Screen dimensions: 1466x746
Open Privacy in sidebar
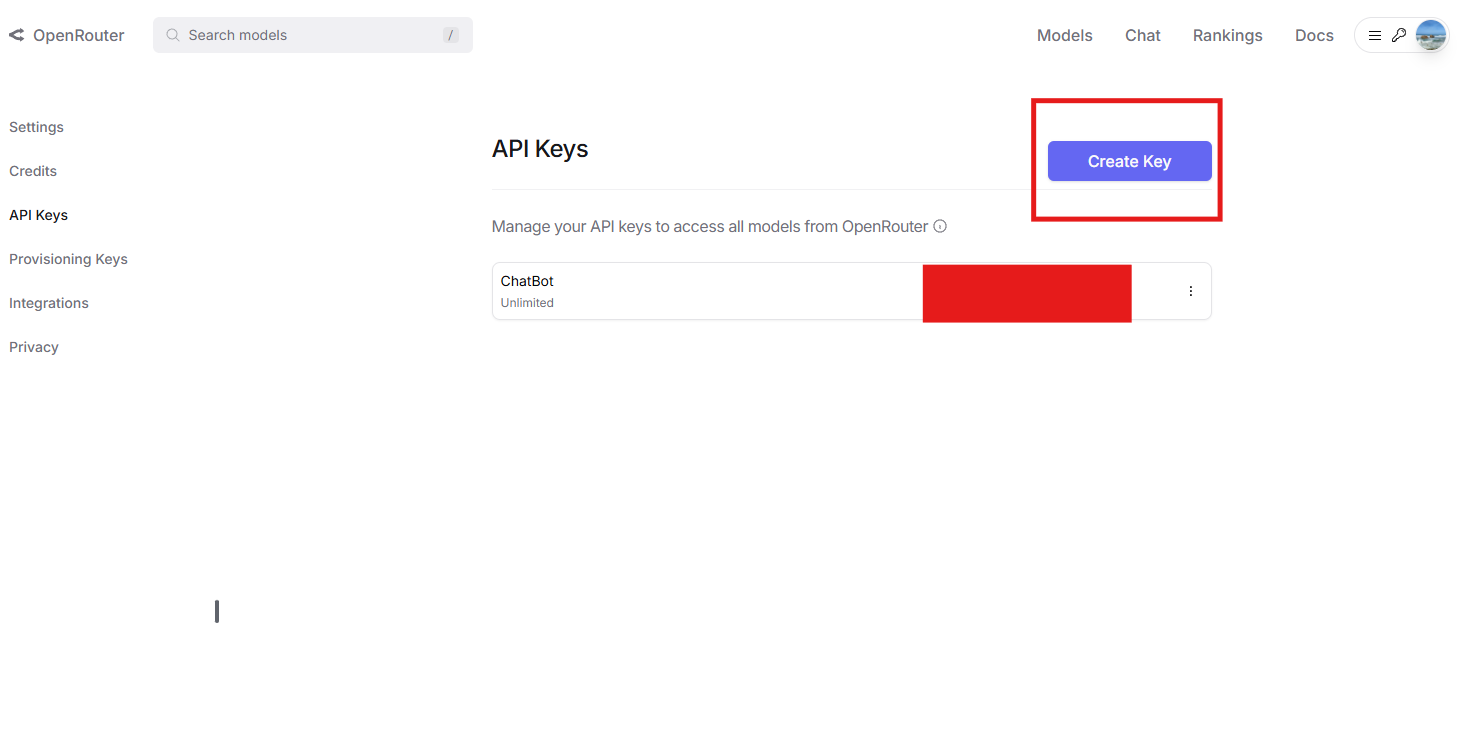pos(34,347)
